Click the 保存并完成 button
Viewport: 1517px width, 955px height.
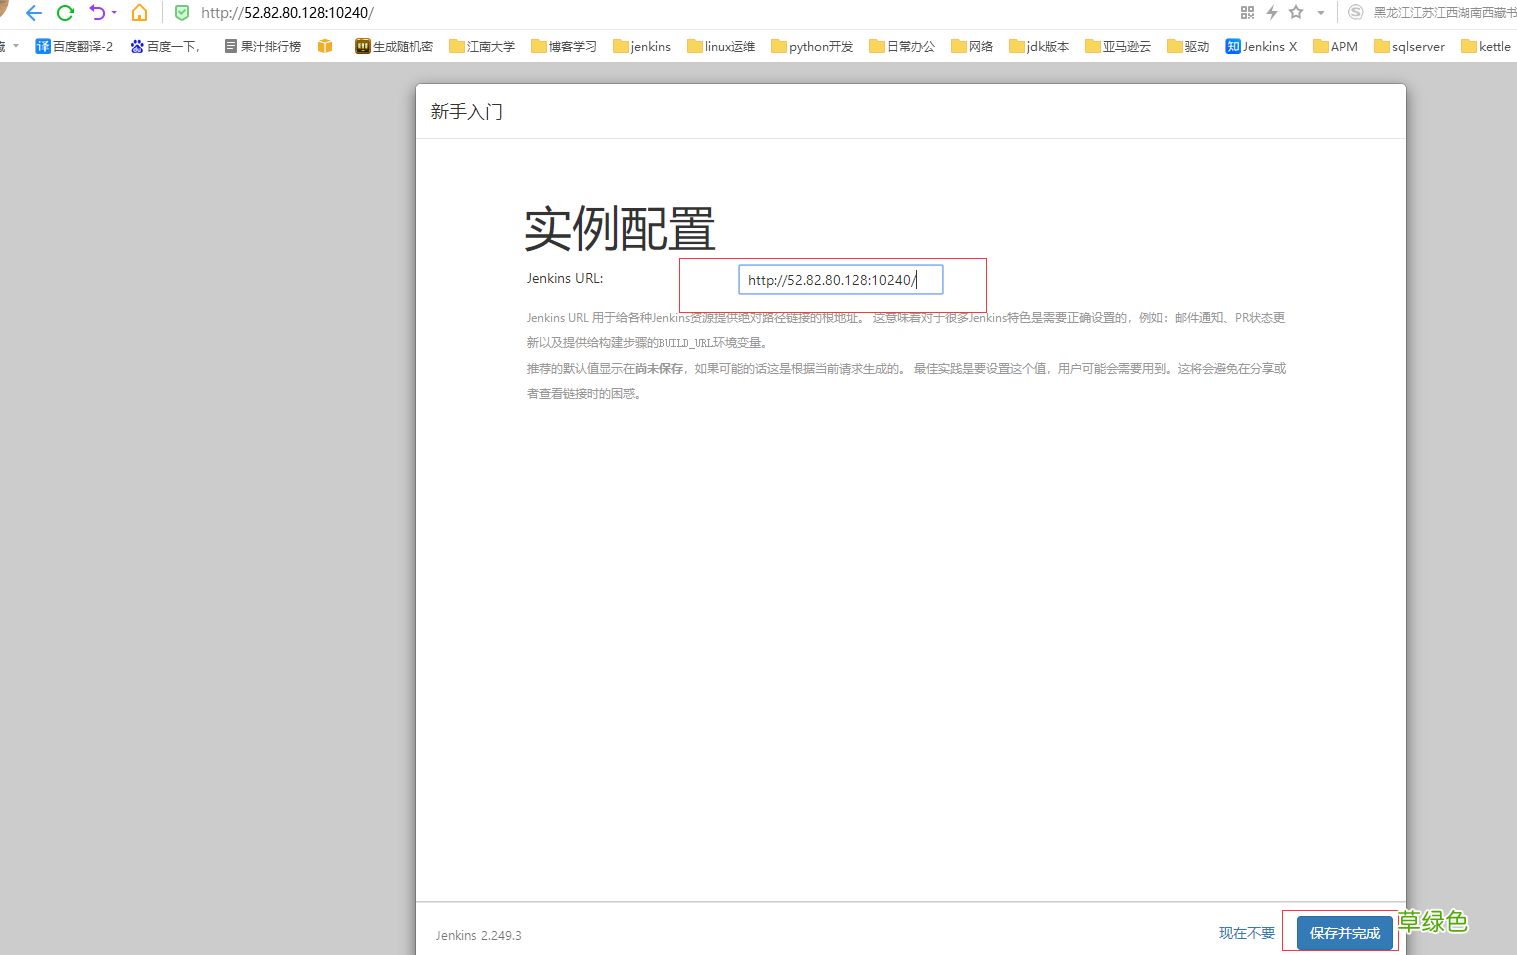pos(1343,931)
